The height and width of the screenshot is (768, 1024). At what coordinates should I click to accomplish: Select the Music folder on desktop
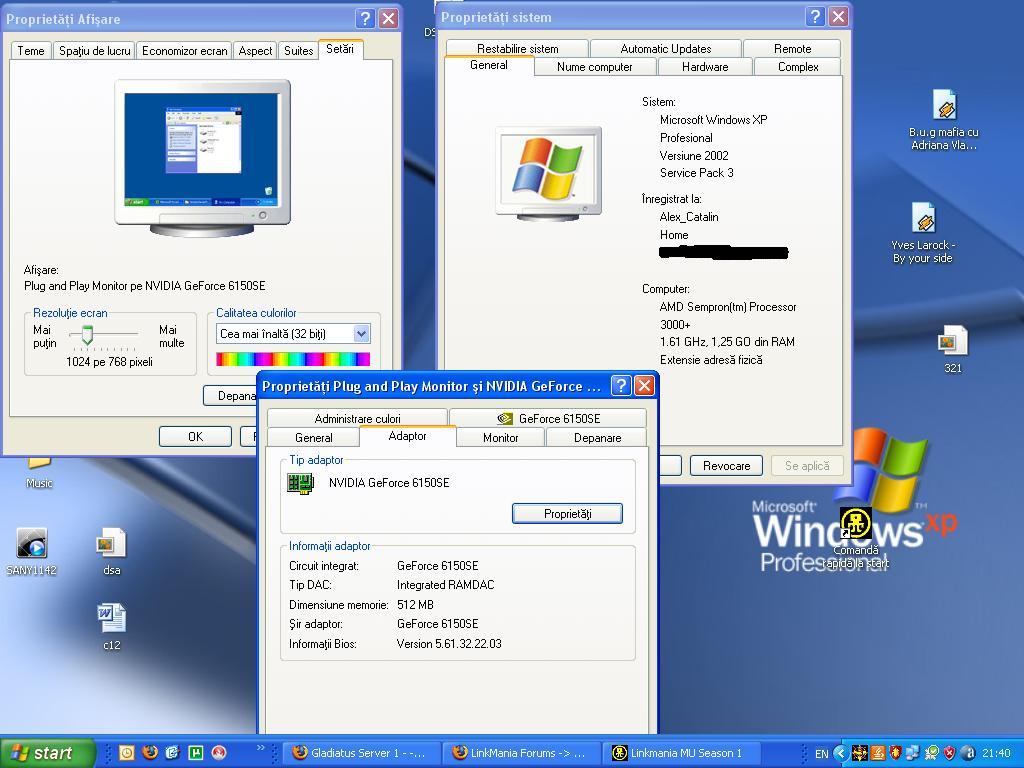point(39,473)
